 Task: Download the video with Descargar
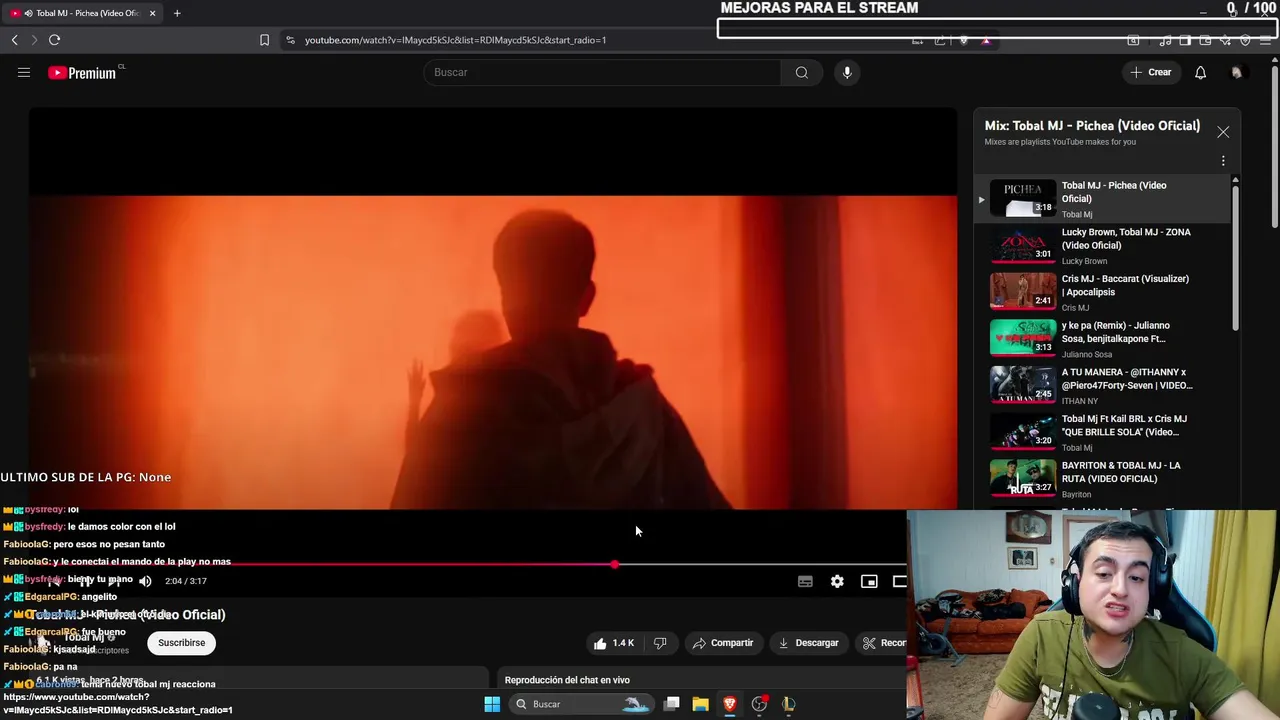click(x=808, y=643)
